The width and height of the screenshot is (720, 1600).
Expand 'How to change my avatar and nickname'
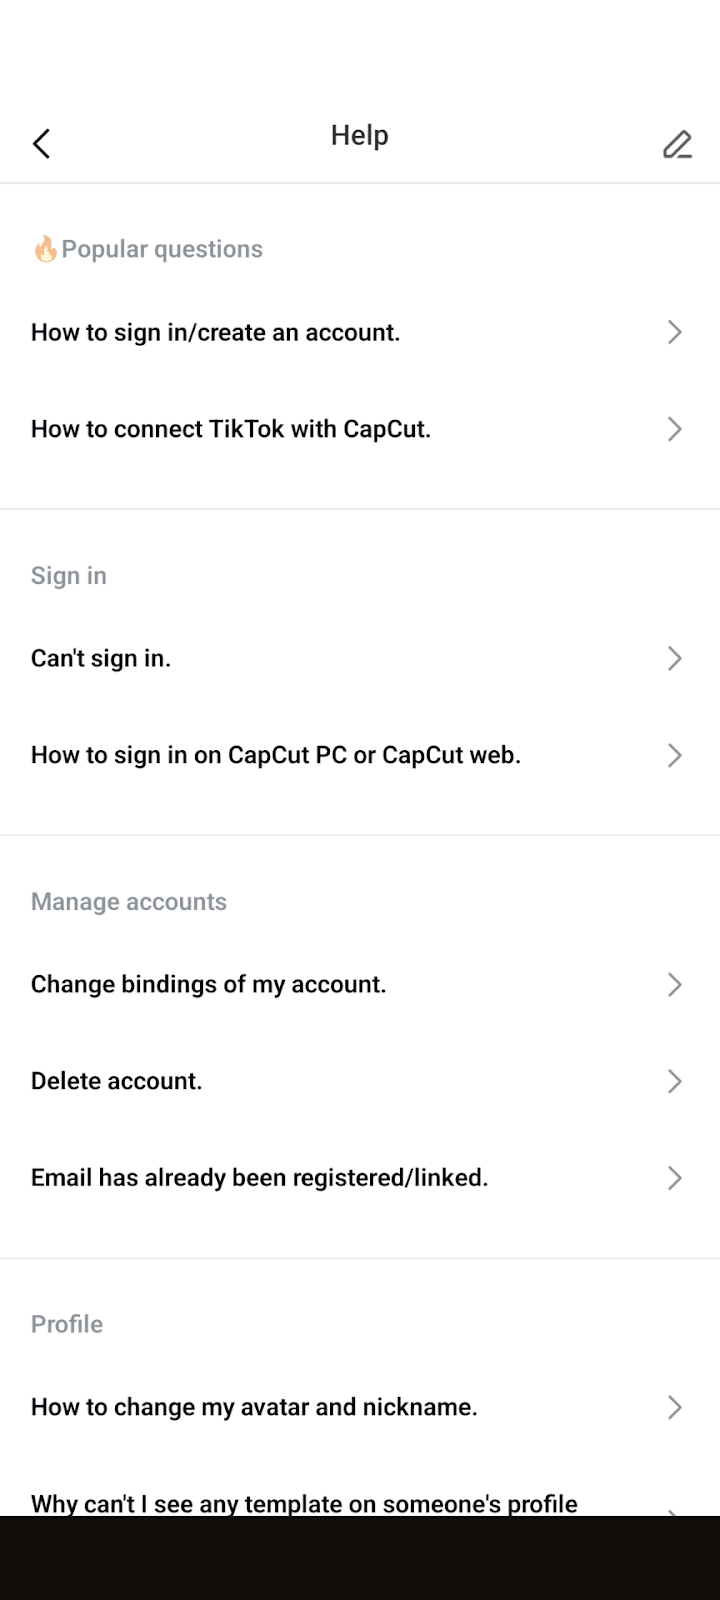(x=674, y=1407)
